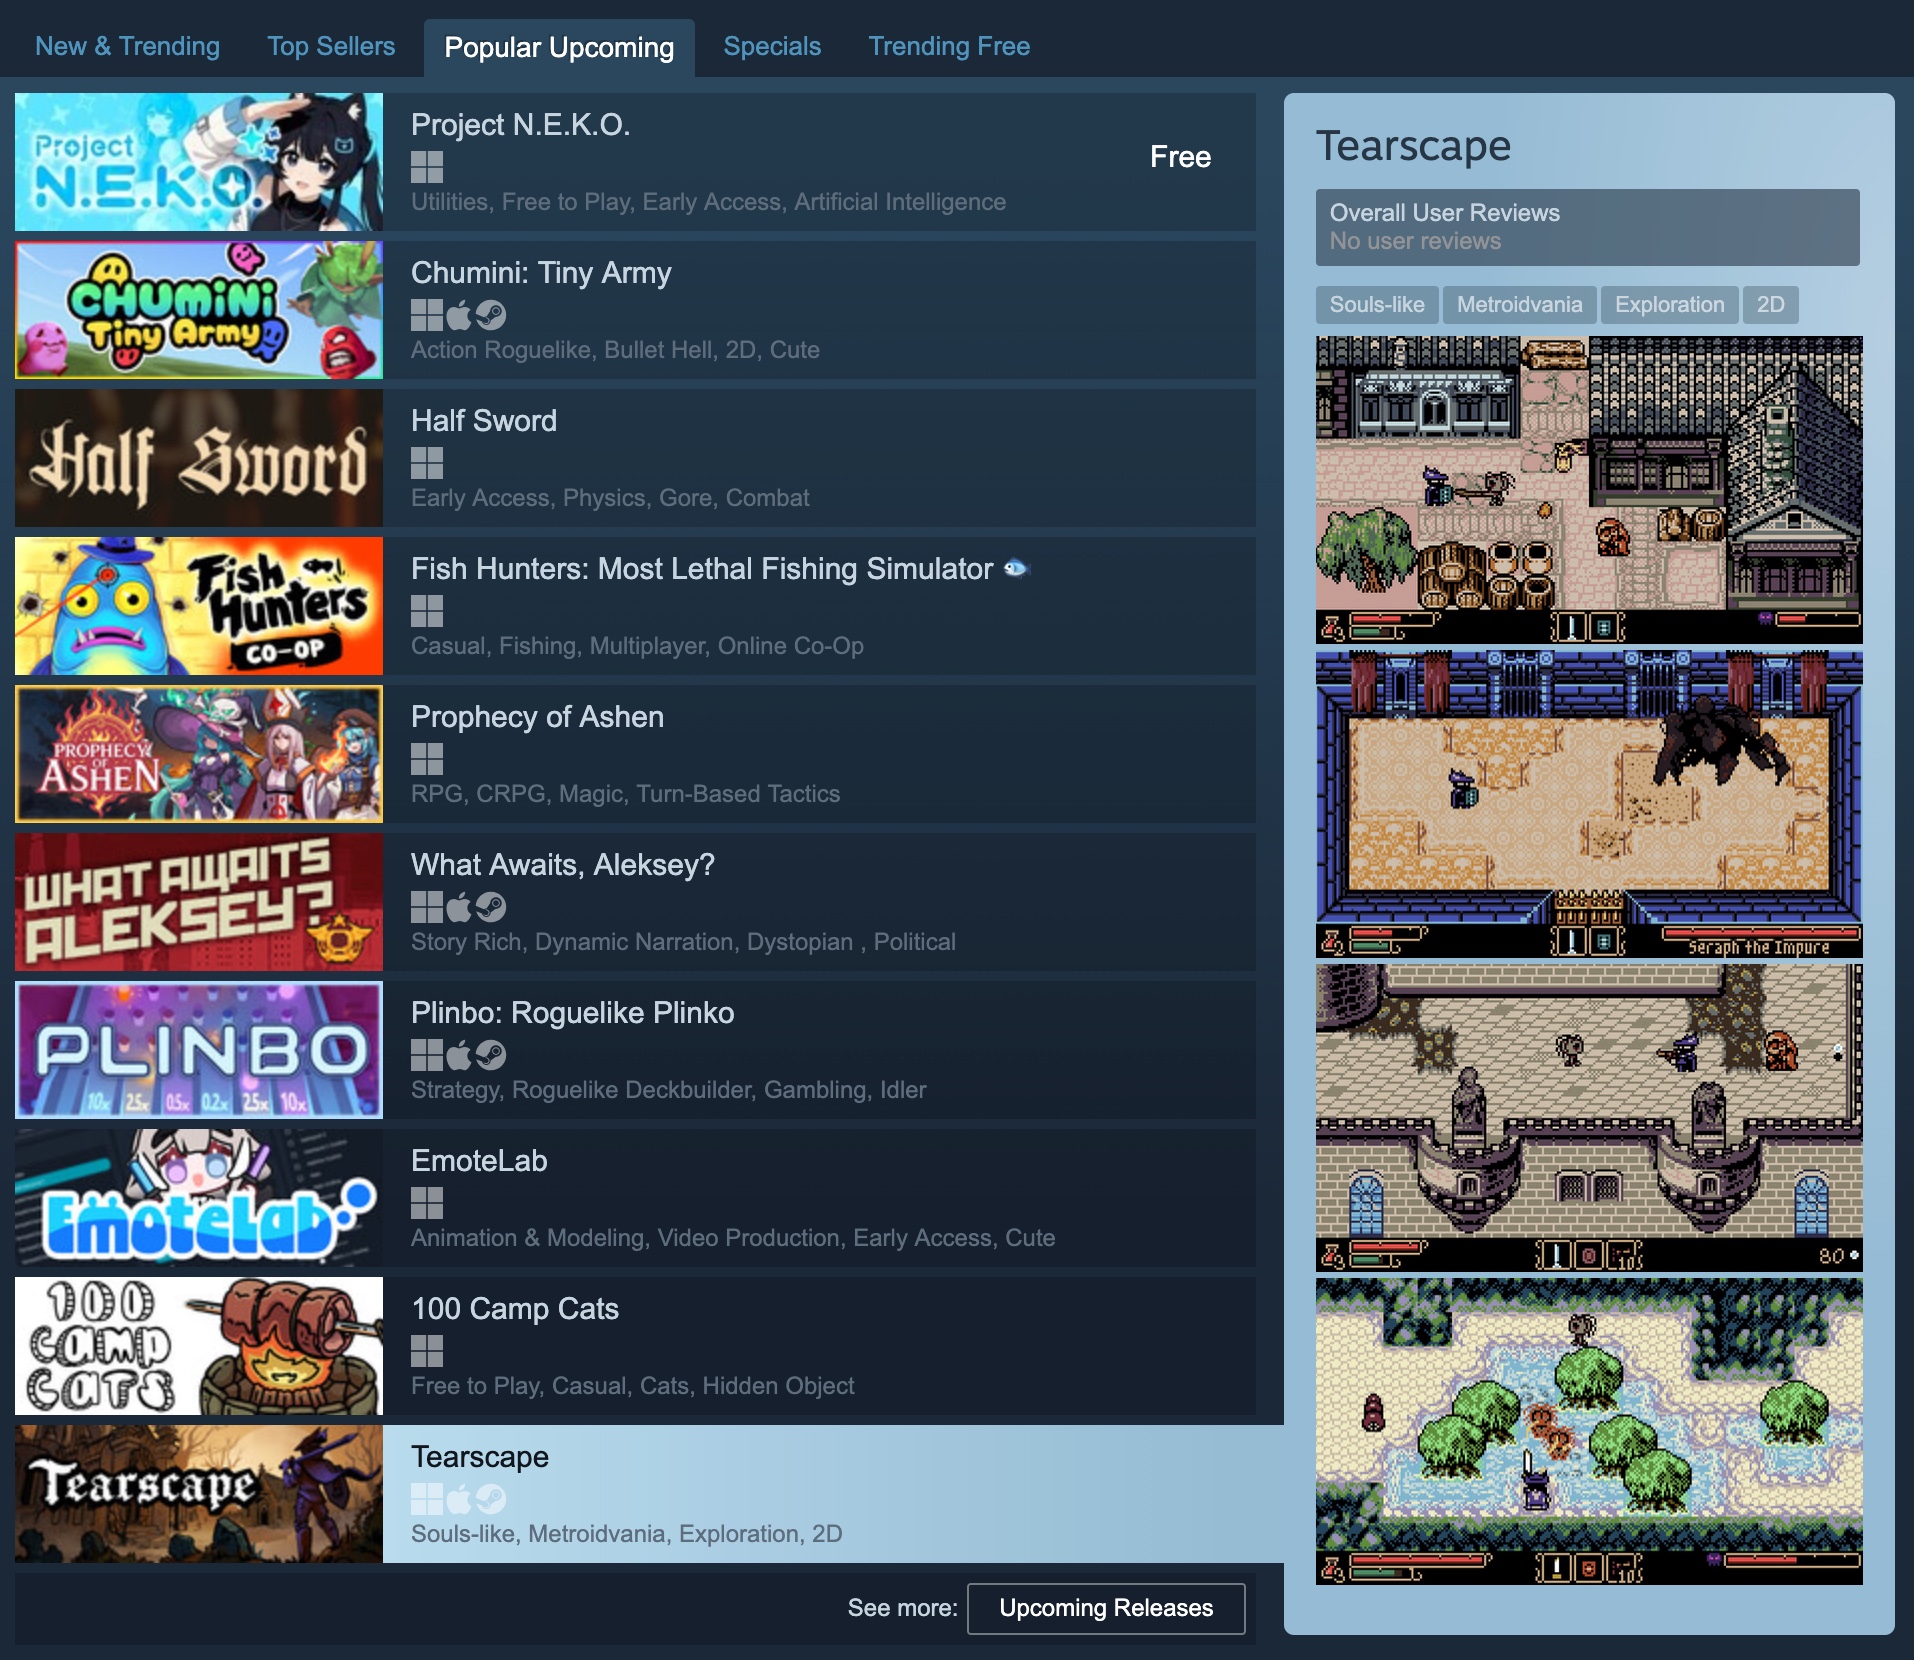Click the Souls-like tag in Tearscape panel
This screenshot has width=1914, height=1660.
pos(1377,305)
